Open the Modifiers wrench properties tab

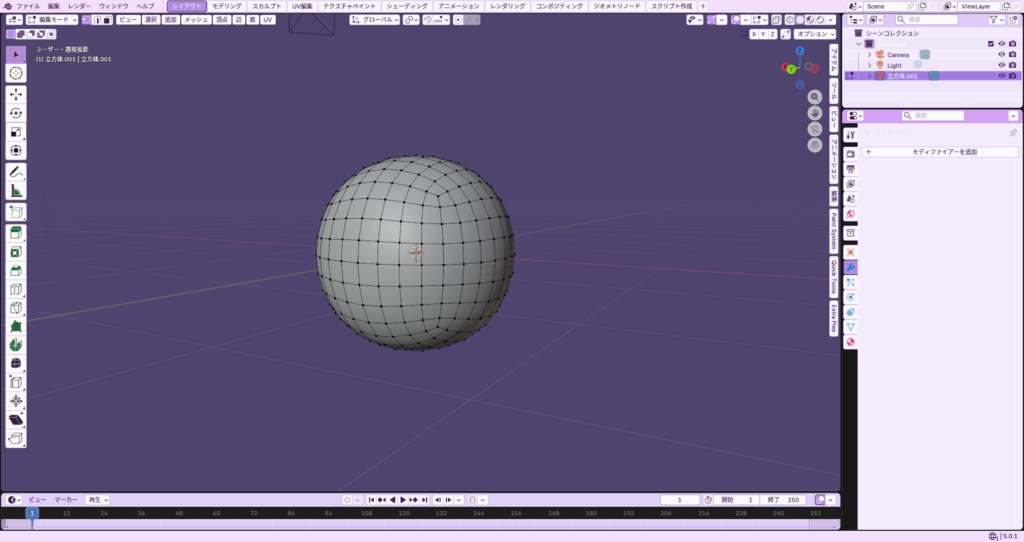pyautogui.click(x=850, y=268)
